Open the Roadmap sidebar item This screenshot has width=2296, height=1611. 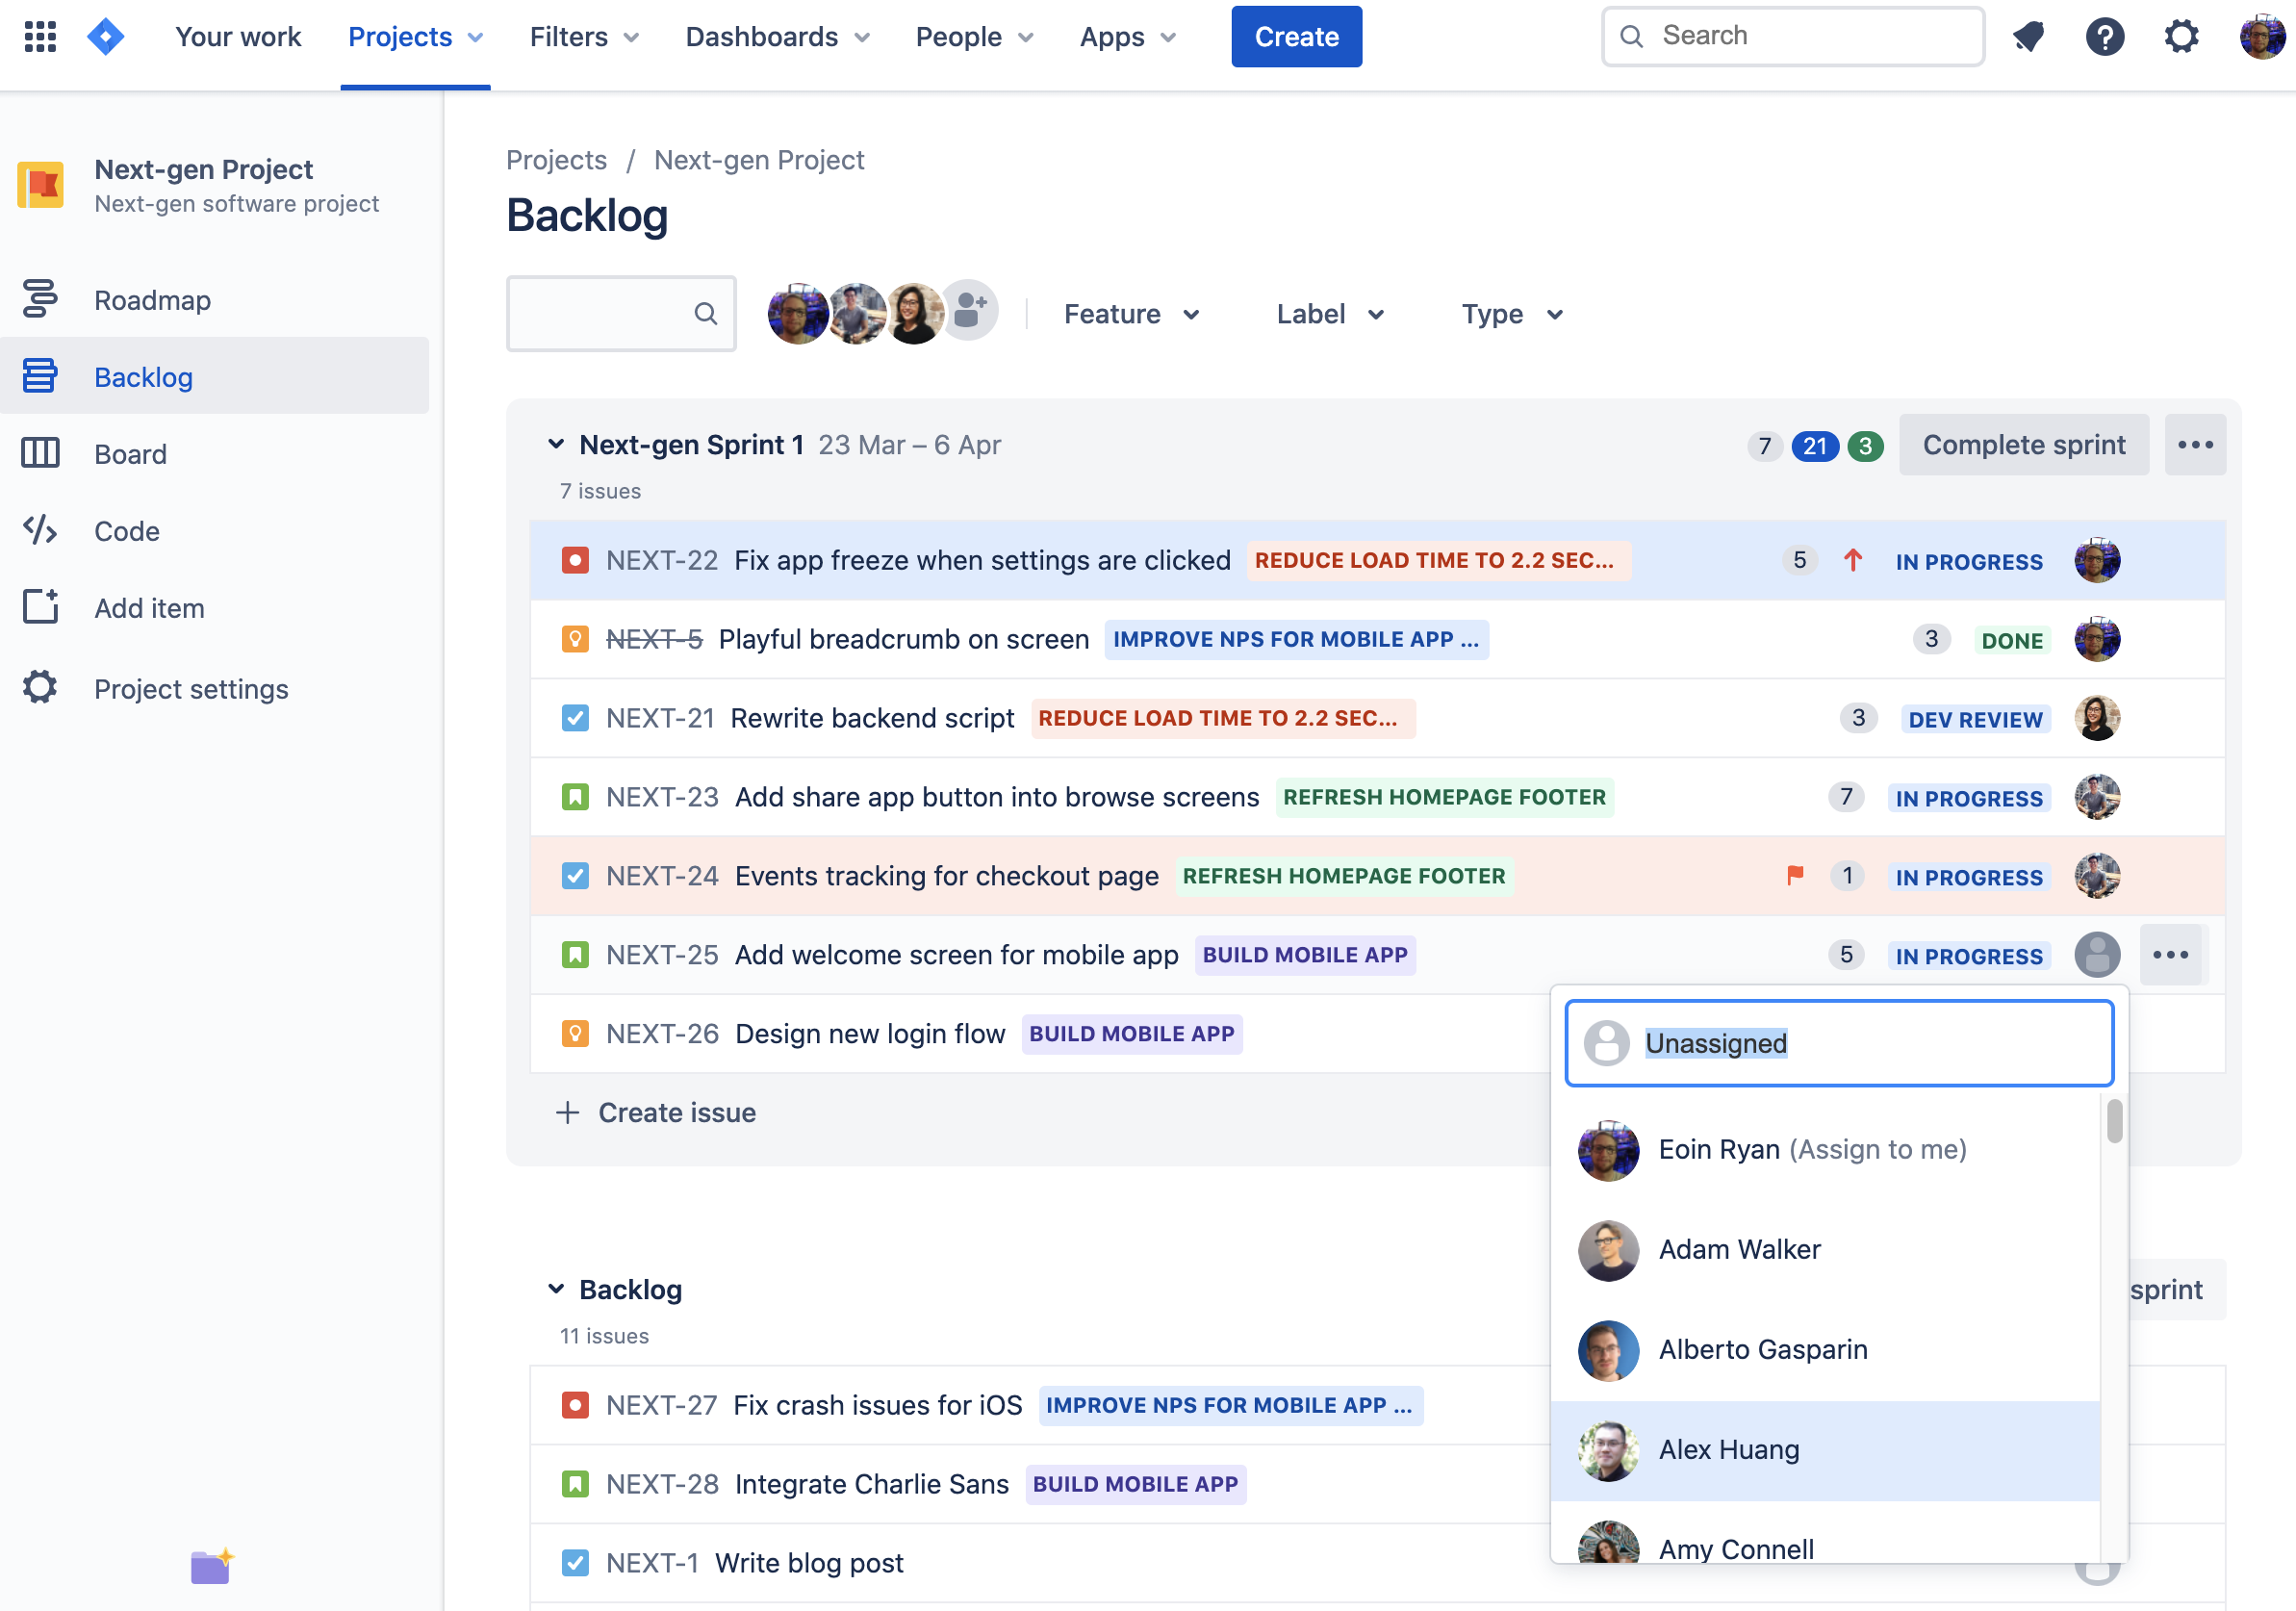152,300
